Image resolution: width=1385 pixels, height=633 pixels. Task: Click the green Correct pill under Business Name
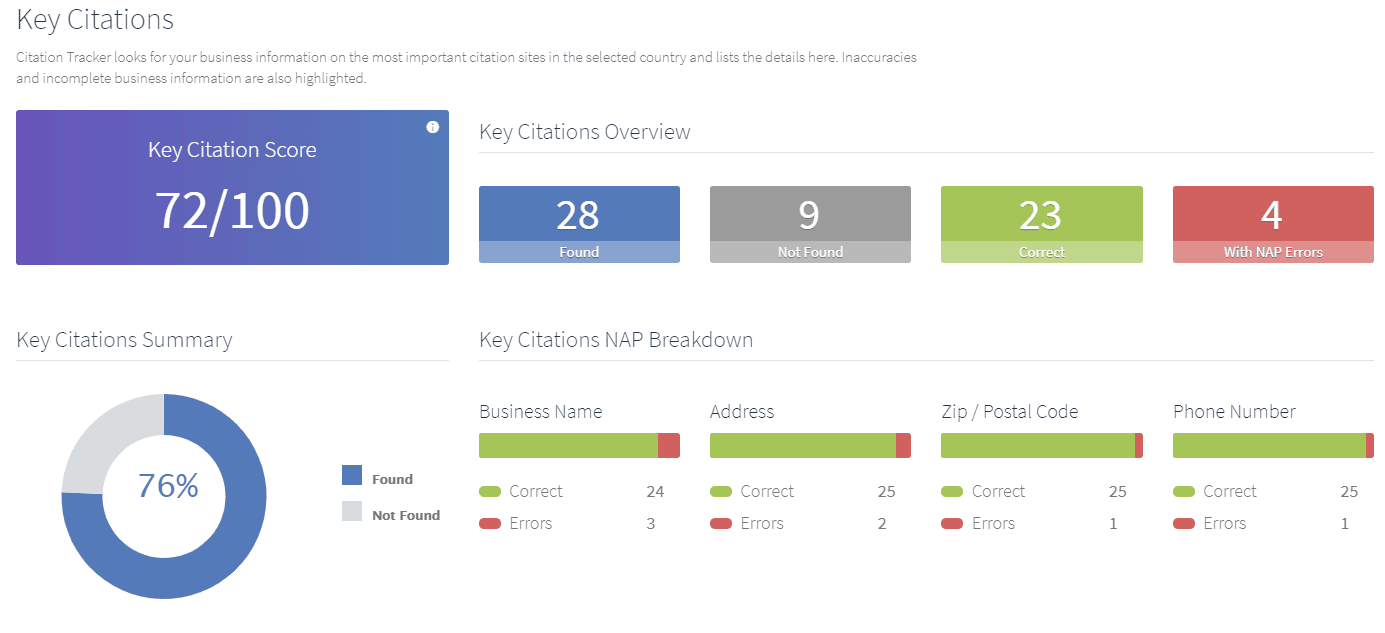[x=490, y=492]
